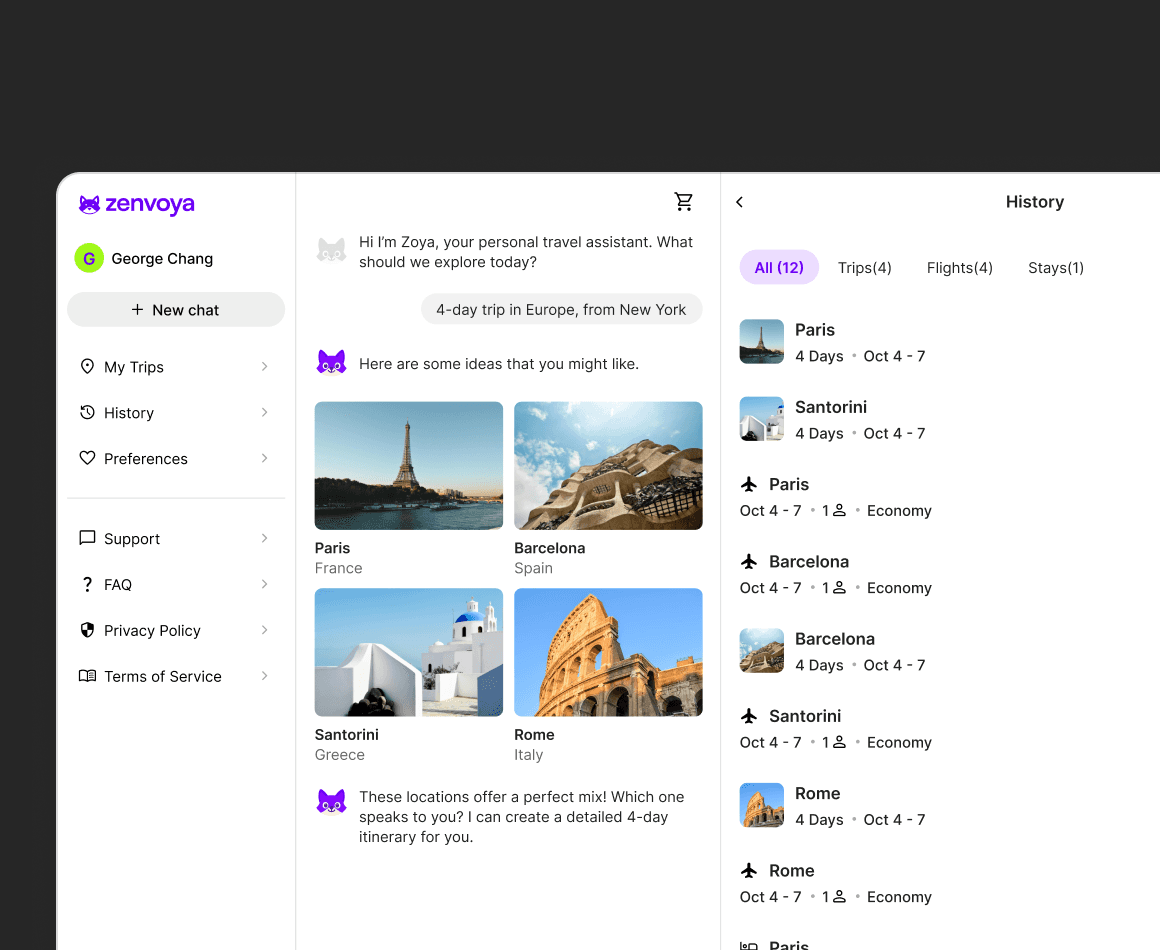Image resolution: width=1160 pixels, height=950 pixels.
Task: Click George Chang's green avatar
Action: click(x=89, y=258)
